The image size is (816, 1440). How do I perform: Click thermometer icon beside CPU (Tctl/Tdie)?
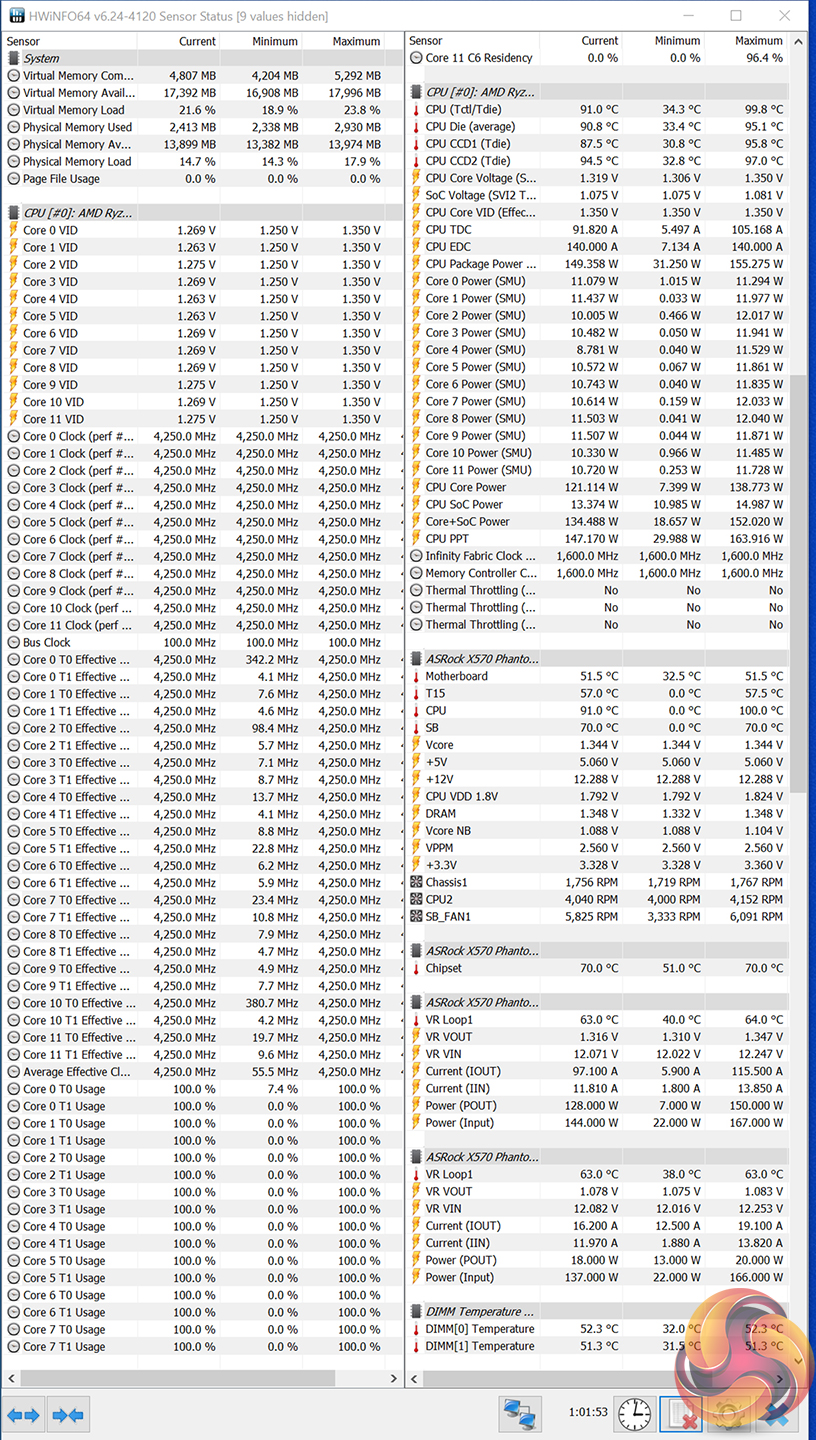(x=416, y=110)
